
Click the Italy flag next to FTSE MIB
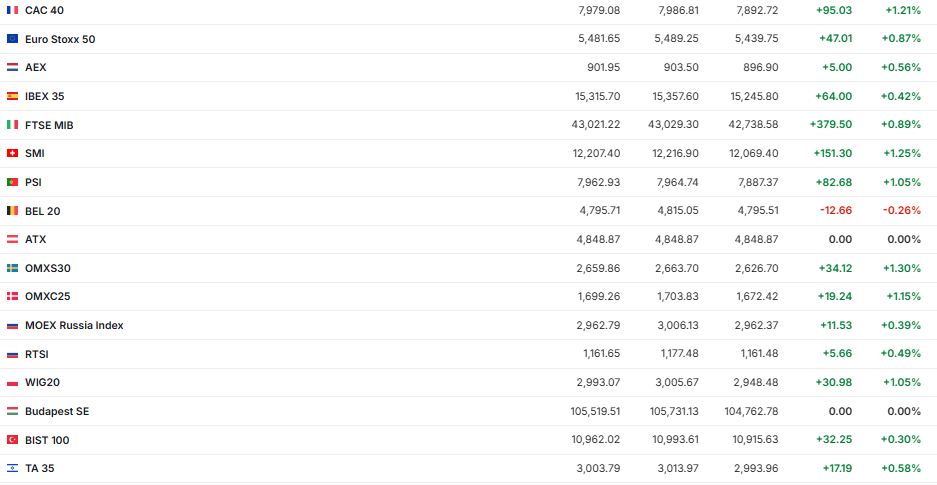click(12, 125)
